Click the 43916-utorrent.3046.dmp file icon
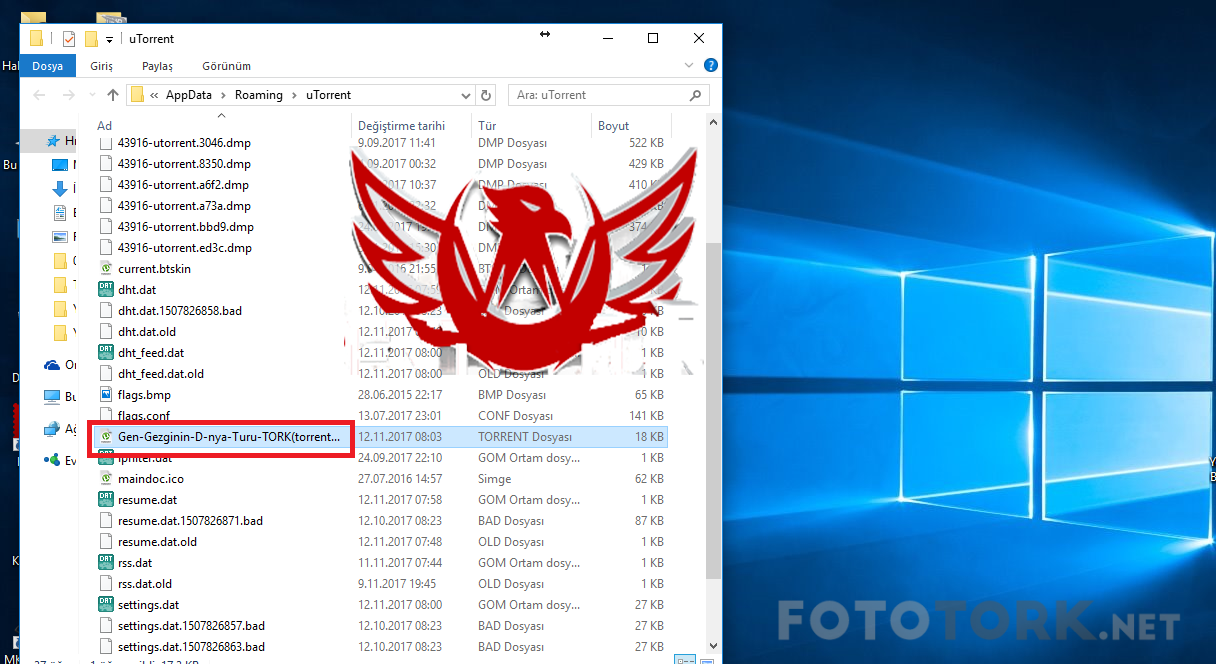The image size is (1216, 664). (x=106, y=142)
